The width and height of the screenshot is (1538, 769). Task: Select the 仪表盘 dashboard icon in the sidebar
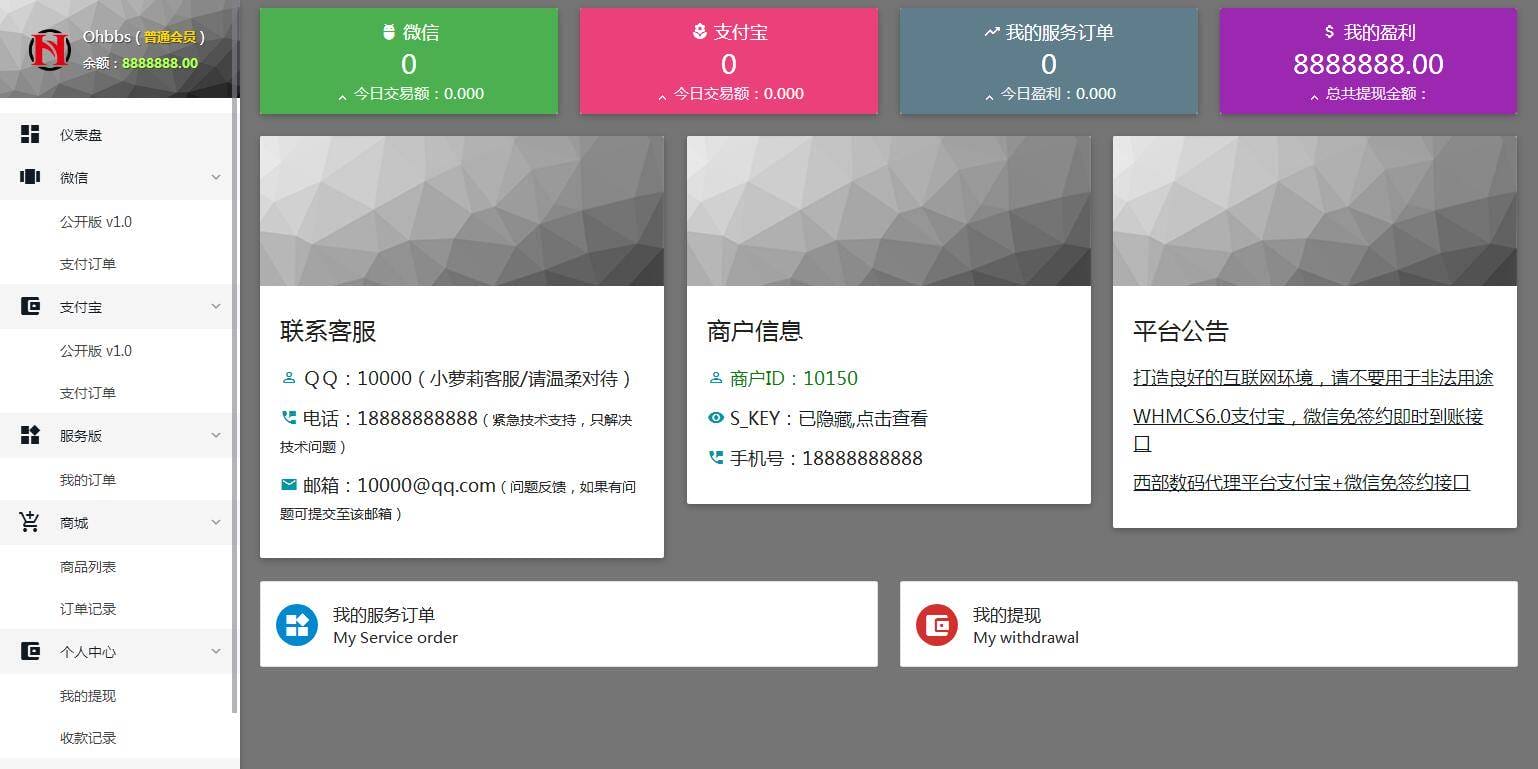pos(29,134)
